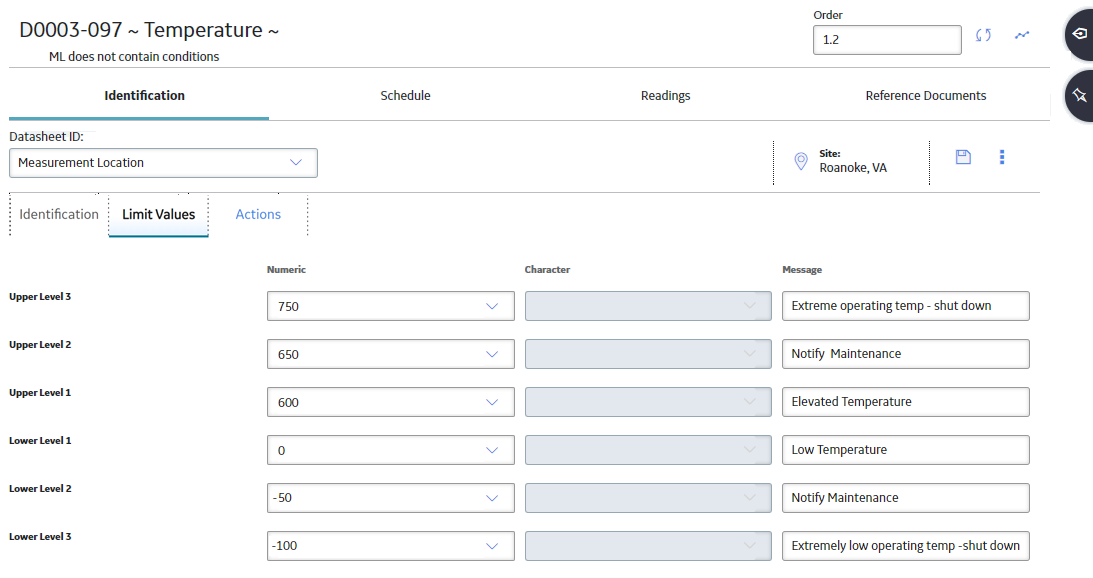Open the Reference Documents tab

pos(926,96)
